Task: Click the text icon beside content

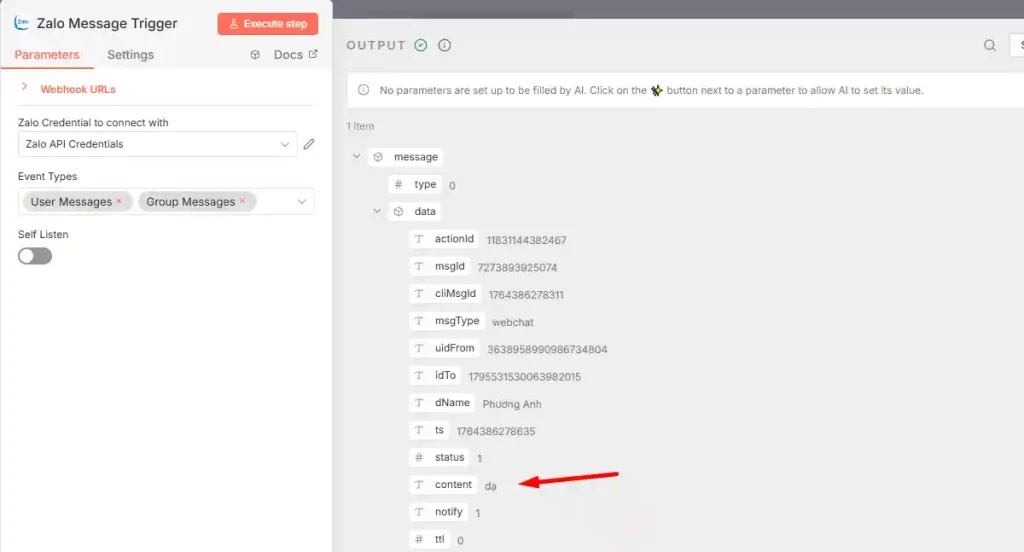Action: point(419,485)
